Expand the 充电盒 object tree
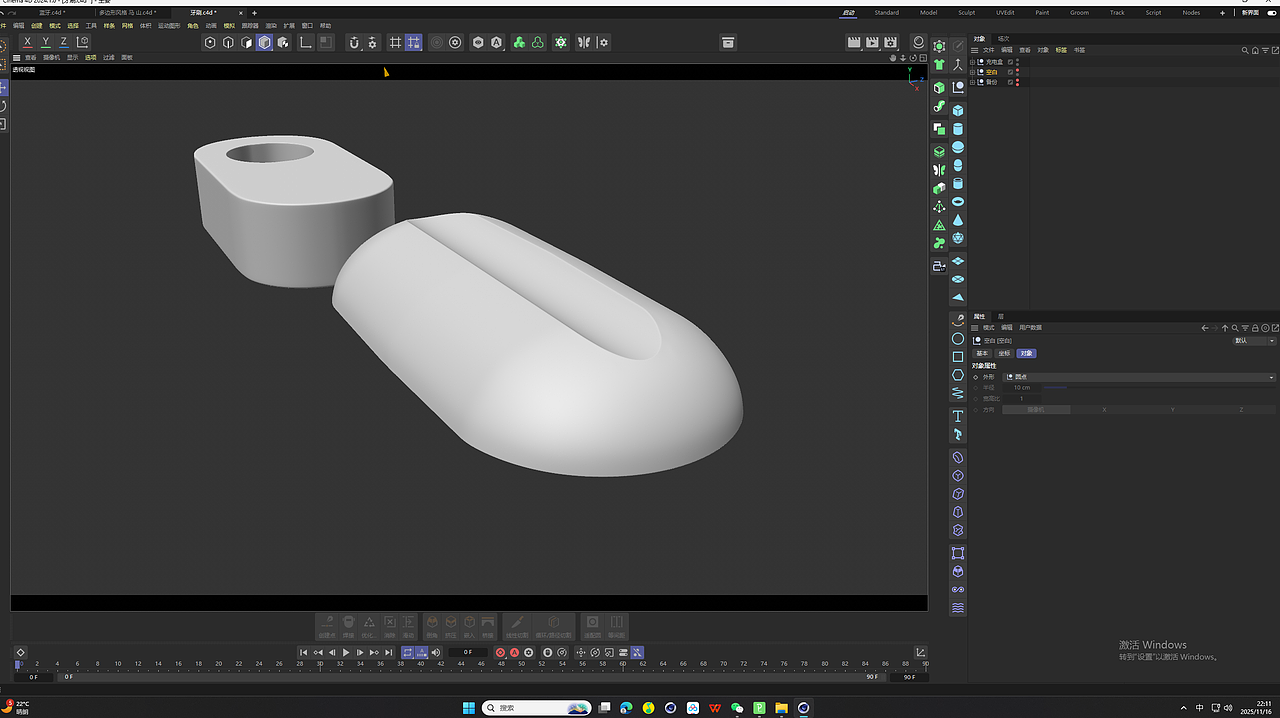This screenshot has height=718, width=1280. 973,62
